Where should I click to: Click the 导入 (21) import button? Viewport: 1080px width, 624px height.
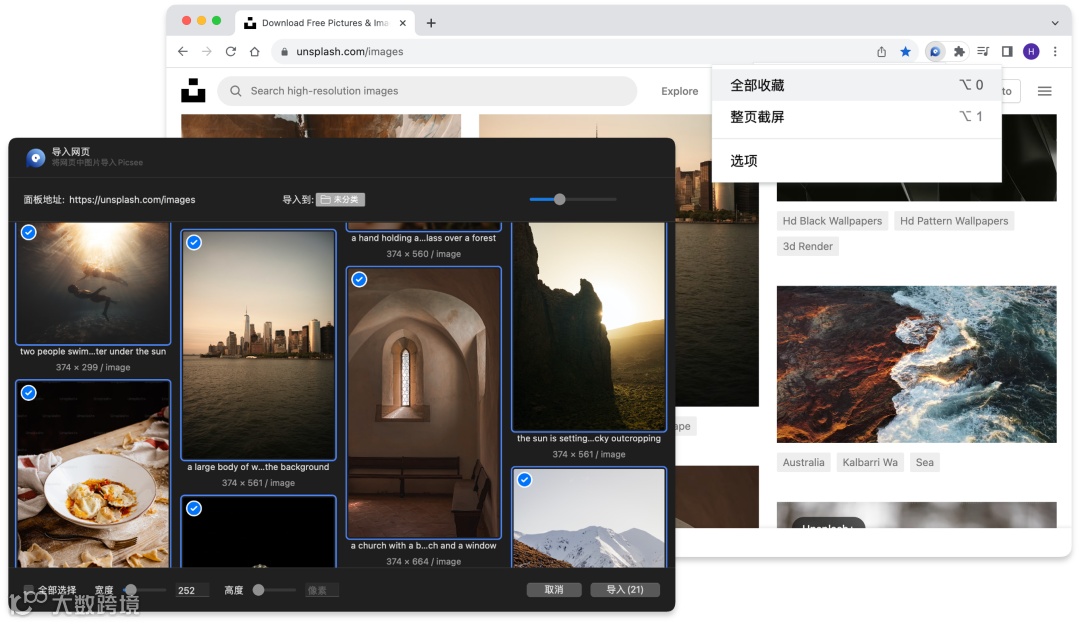pos(625,590)
